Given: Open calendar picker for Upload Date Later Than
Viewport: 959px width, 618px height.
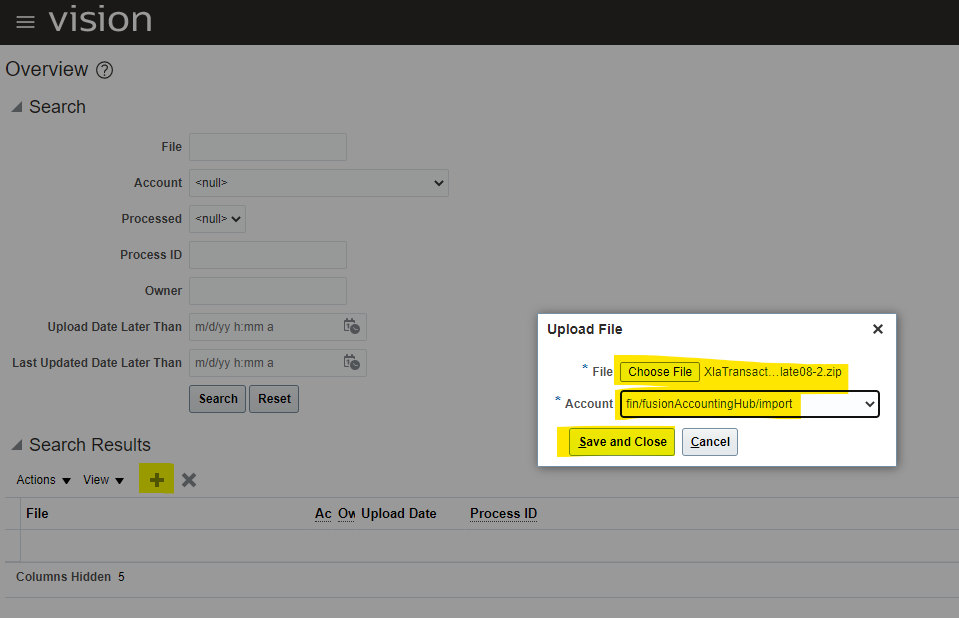Looking at the screenshot, I should (x=351, y=327).
